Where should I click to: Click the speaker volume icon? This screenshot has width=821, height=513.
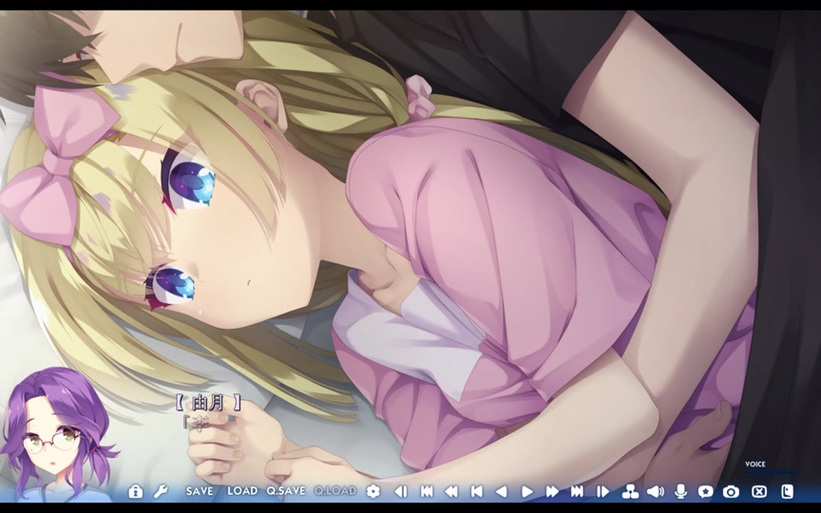[x=656, y=492]
